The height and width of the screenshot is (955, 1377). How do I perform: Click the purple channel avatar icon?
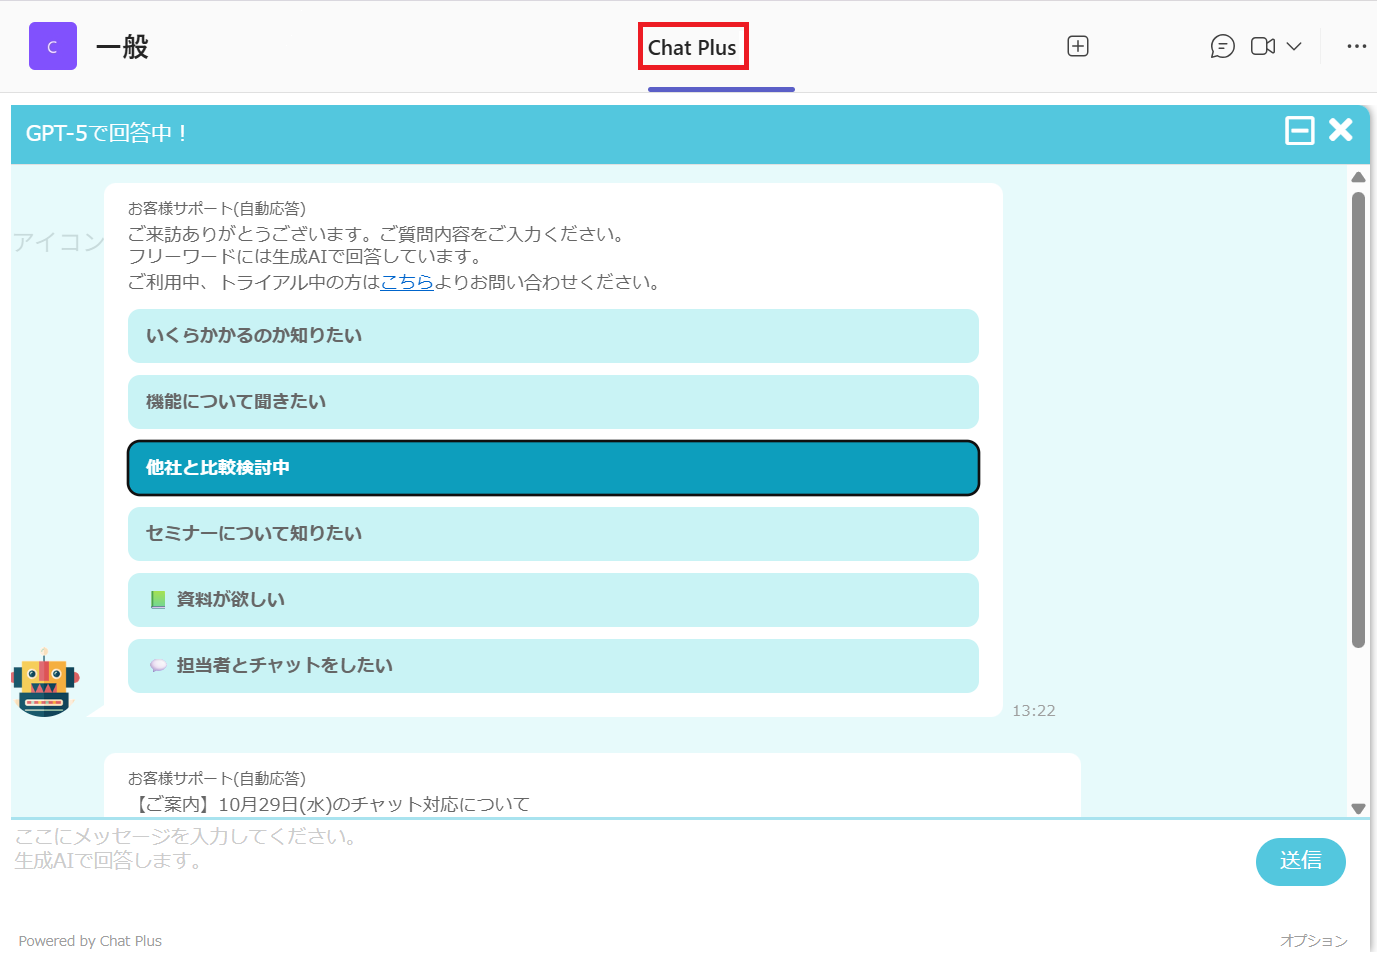pos(53,47)
